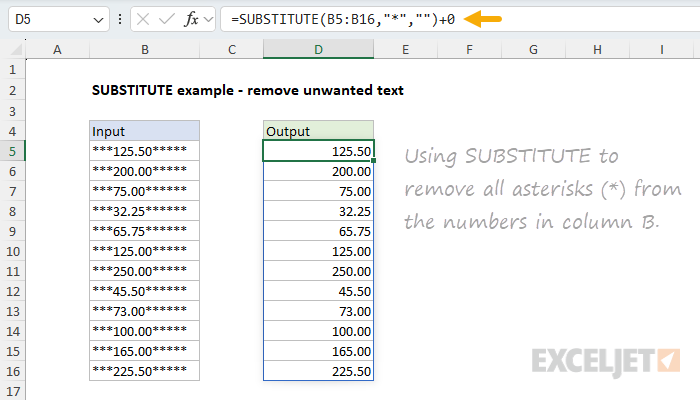Select column E header
Screen dimensions: 700x400
(x=405, y=50)
